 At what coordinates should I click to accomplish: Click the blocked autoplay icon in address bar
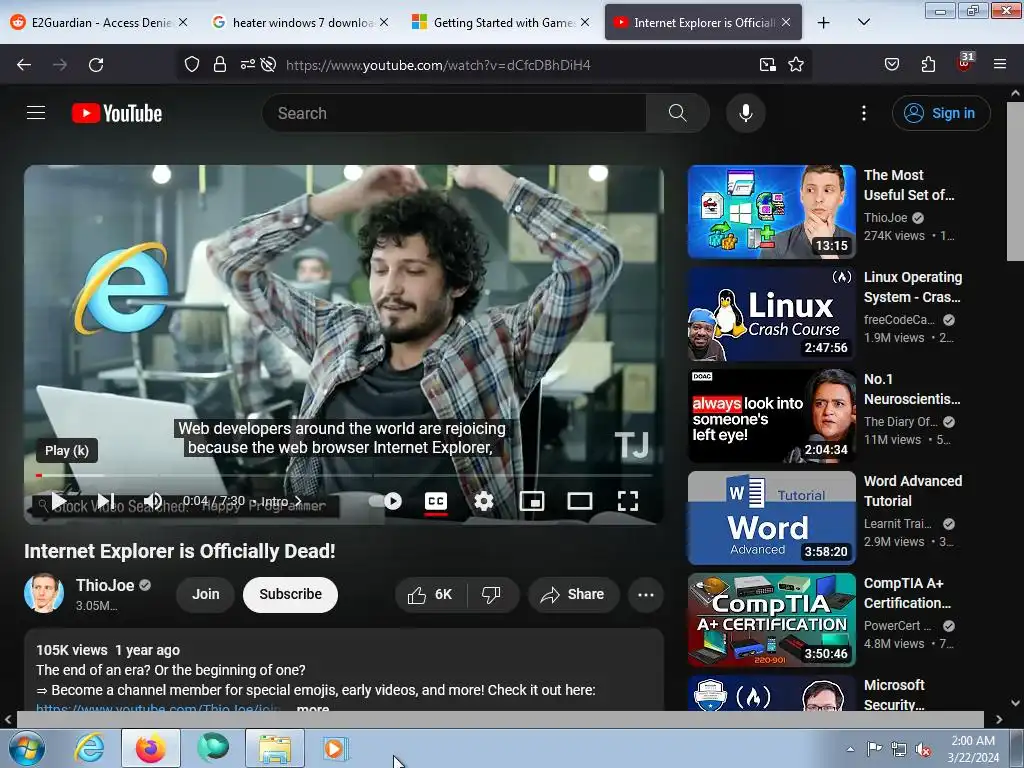coord(268,65)
